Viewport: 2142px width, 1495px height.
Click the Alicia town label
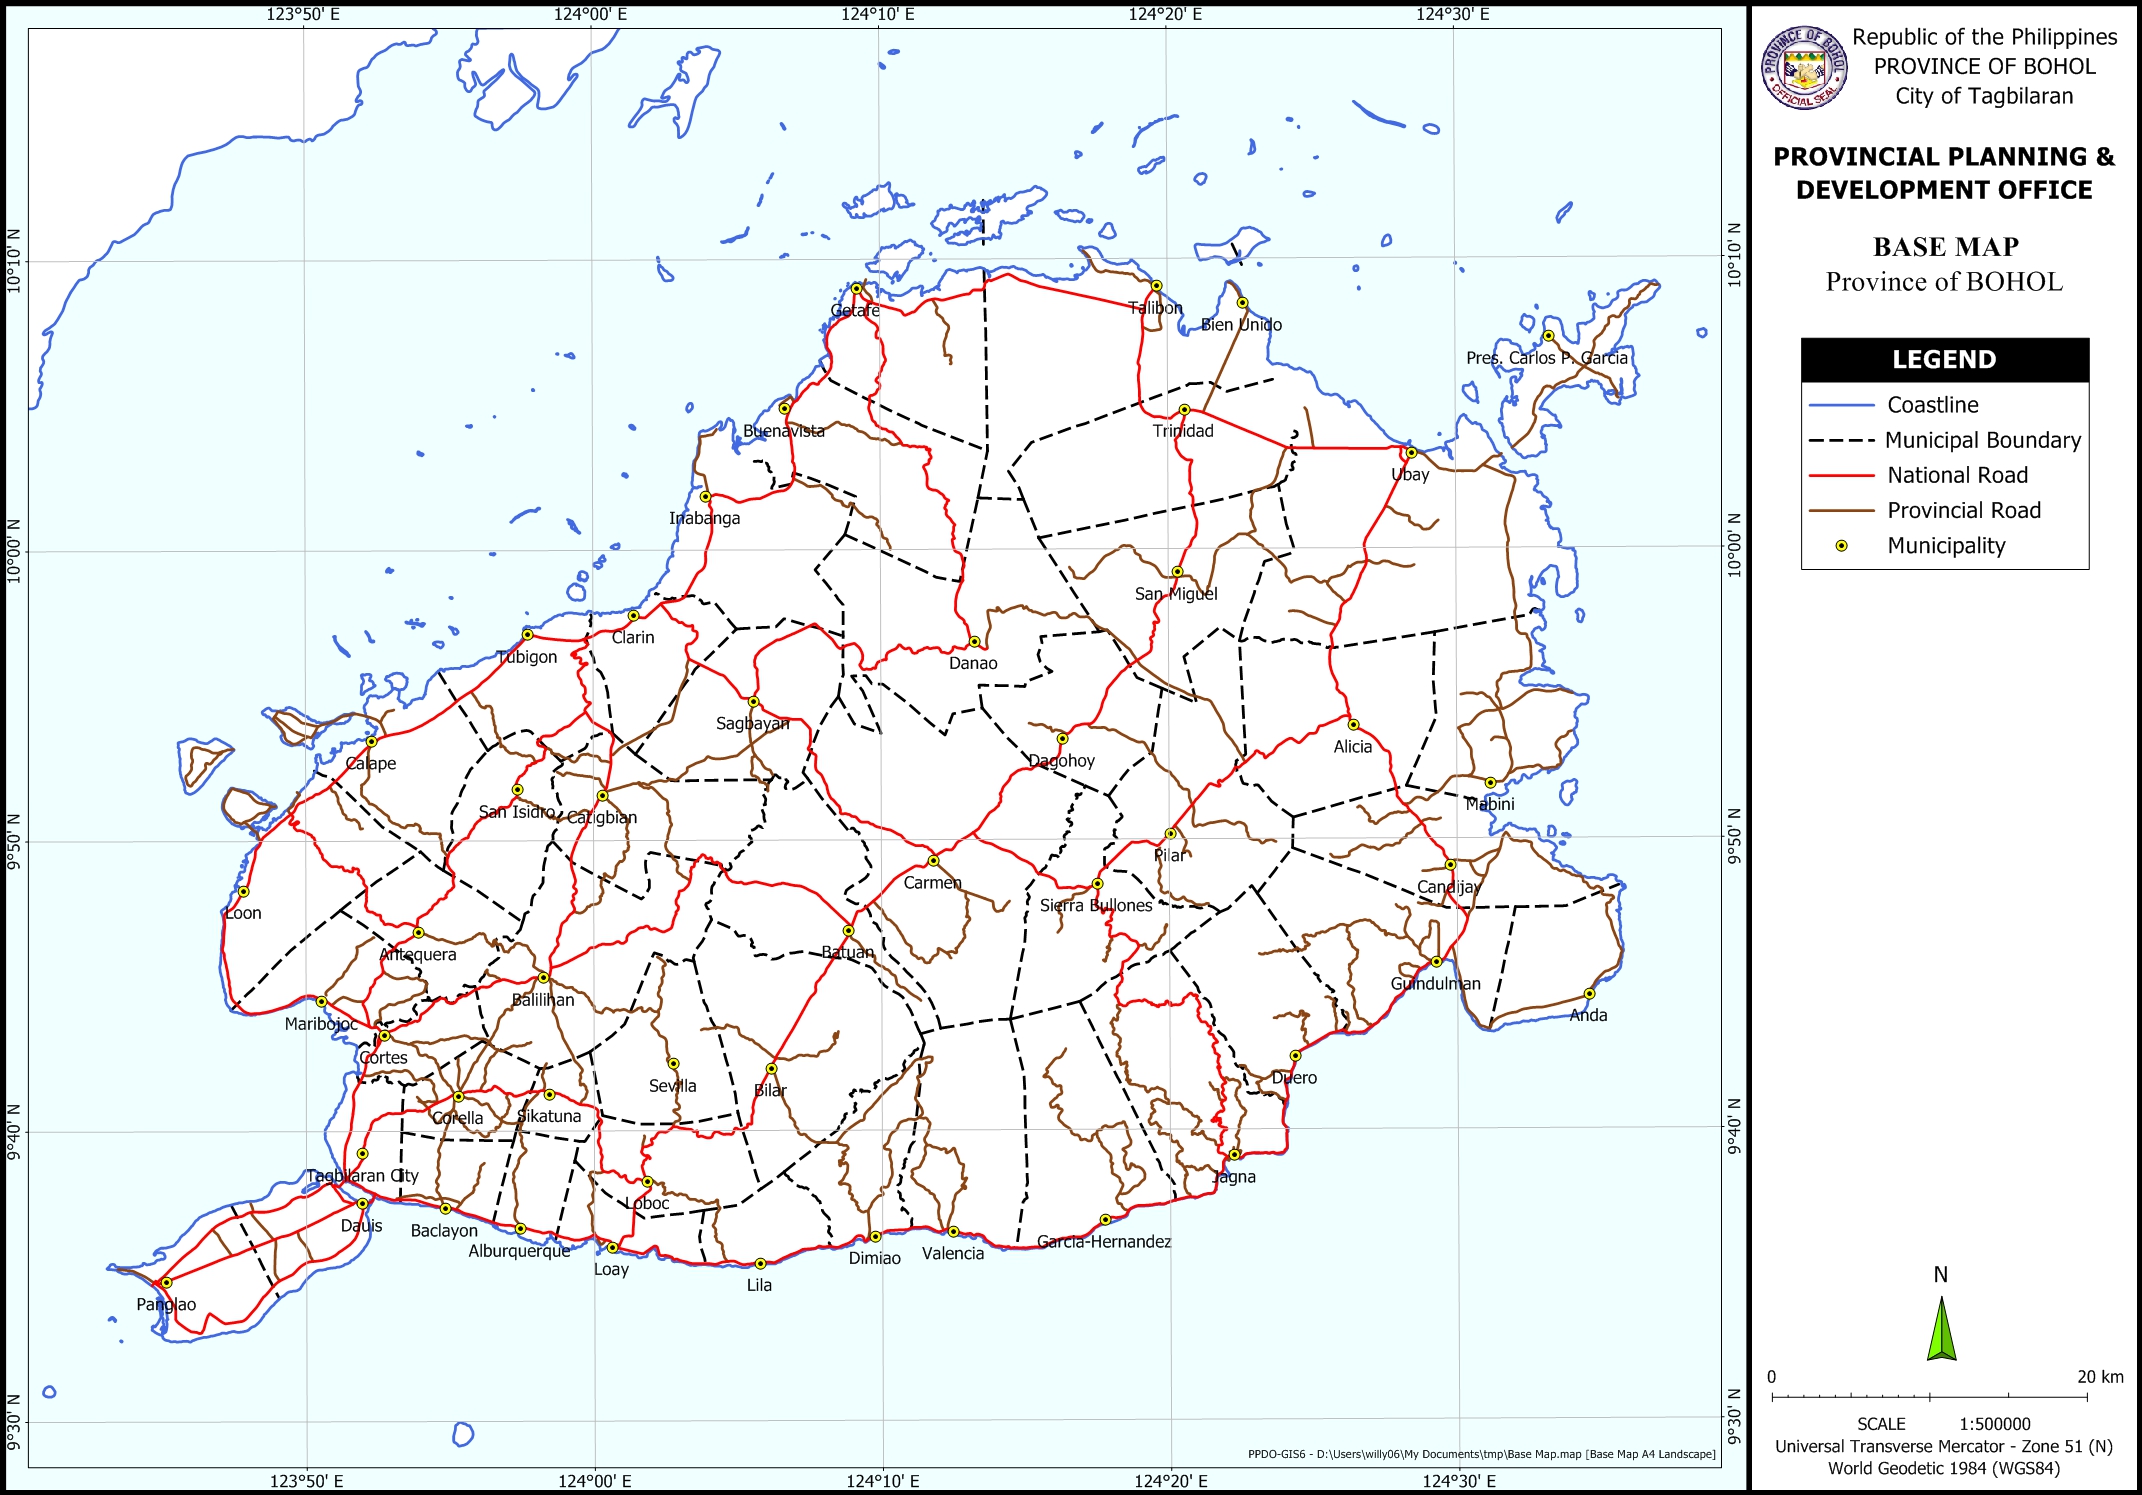(x=1352, y=747)
